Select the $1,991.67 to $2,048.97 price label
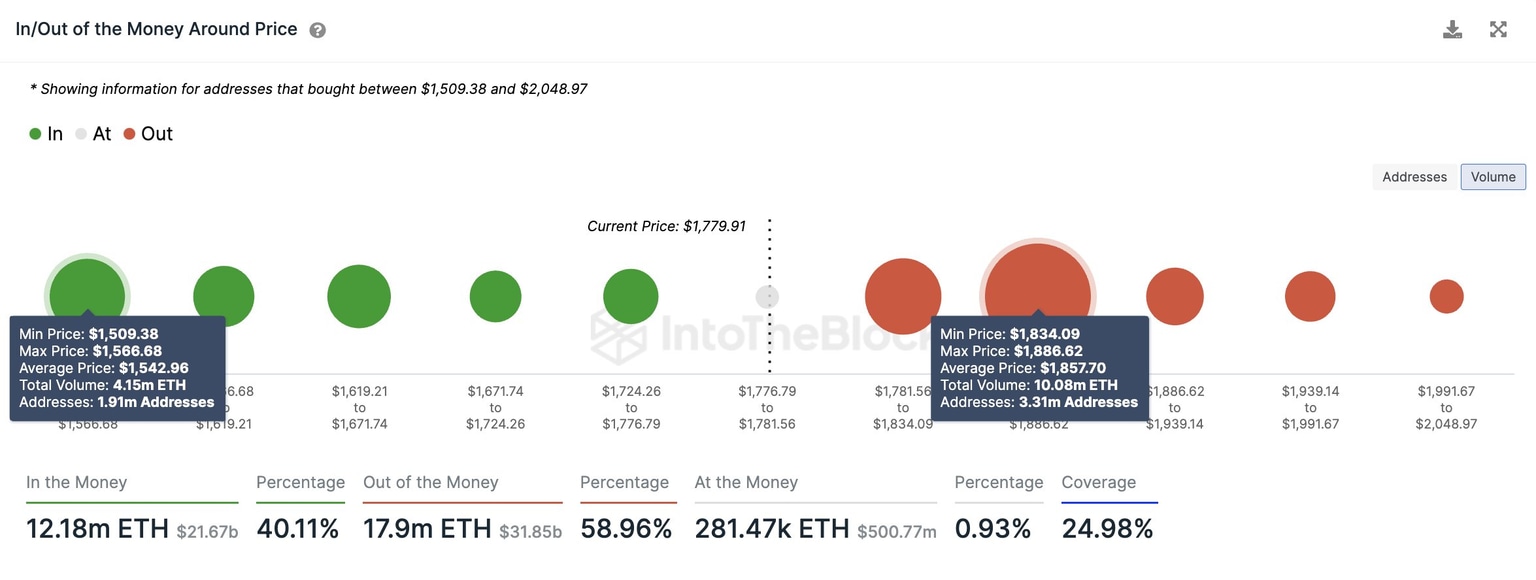This screenshot has height=580, width=1536. tap(1446, 407)
